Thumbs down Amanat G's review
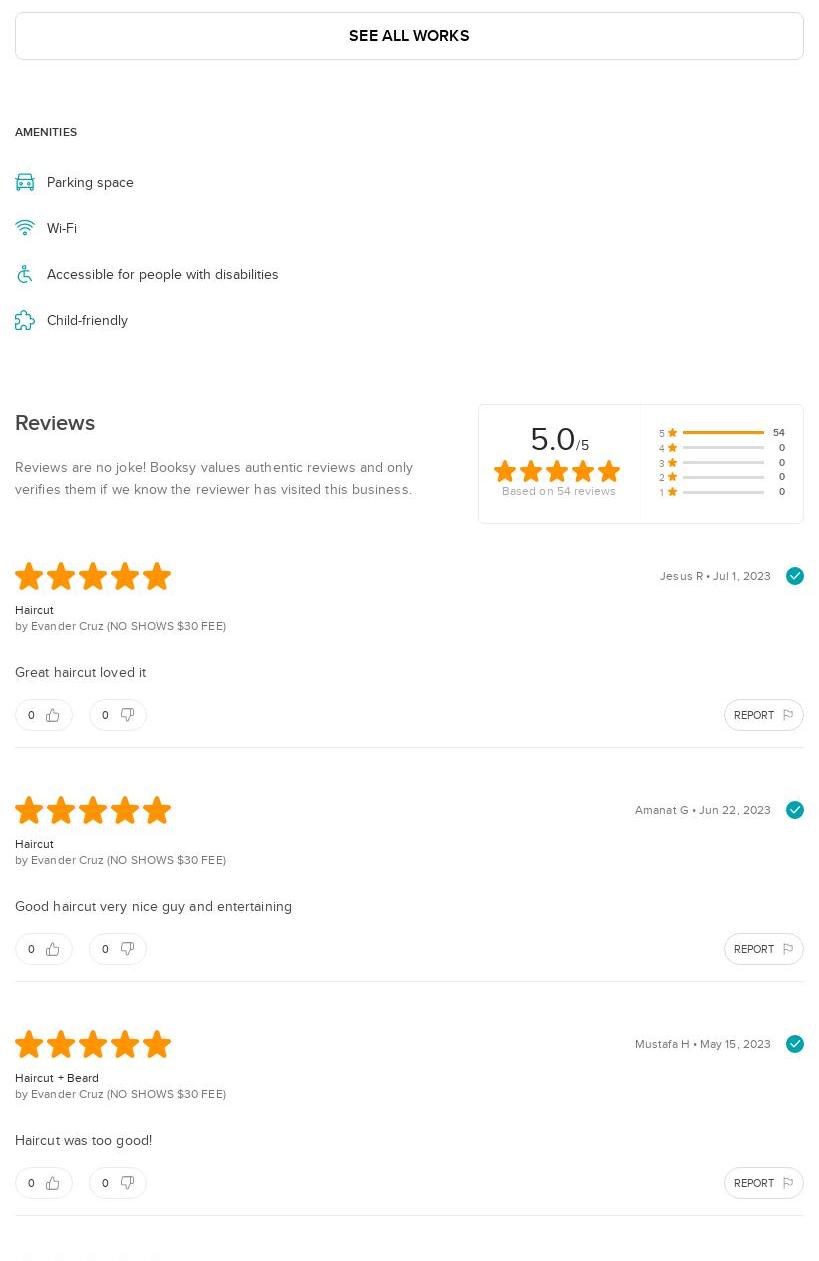 pyautogui.click(x=118, y=949)
